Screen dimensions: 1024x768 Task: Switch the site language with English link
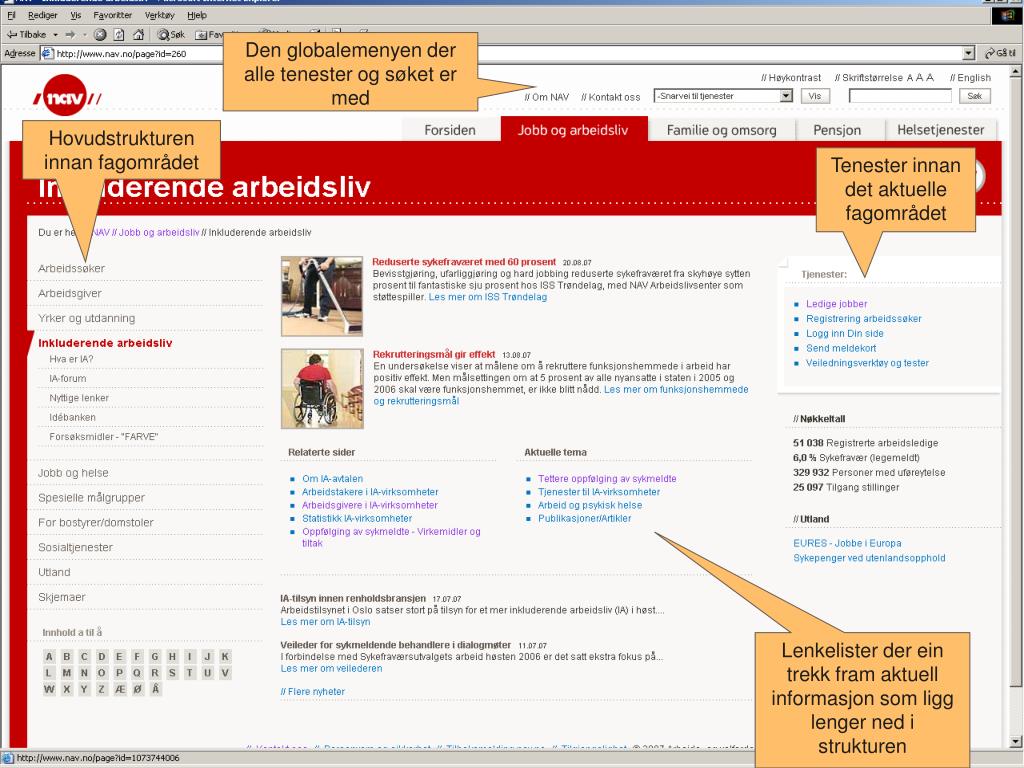click(x=970, y=78)
